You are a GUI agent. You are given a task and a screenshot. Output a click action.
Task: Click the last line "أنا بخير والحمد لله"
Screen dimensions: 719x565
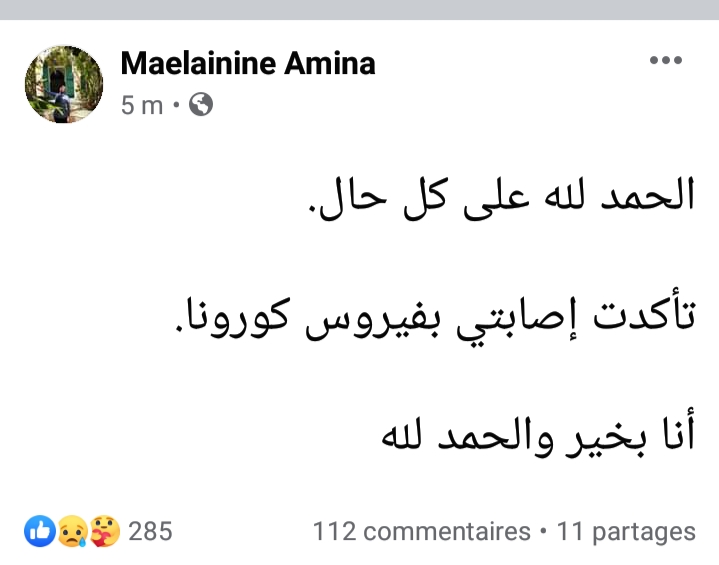click(538, 437)
